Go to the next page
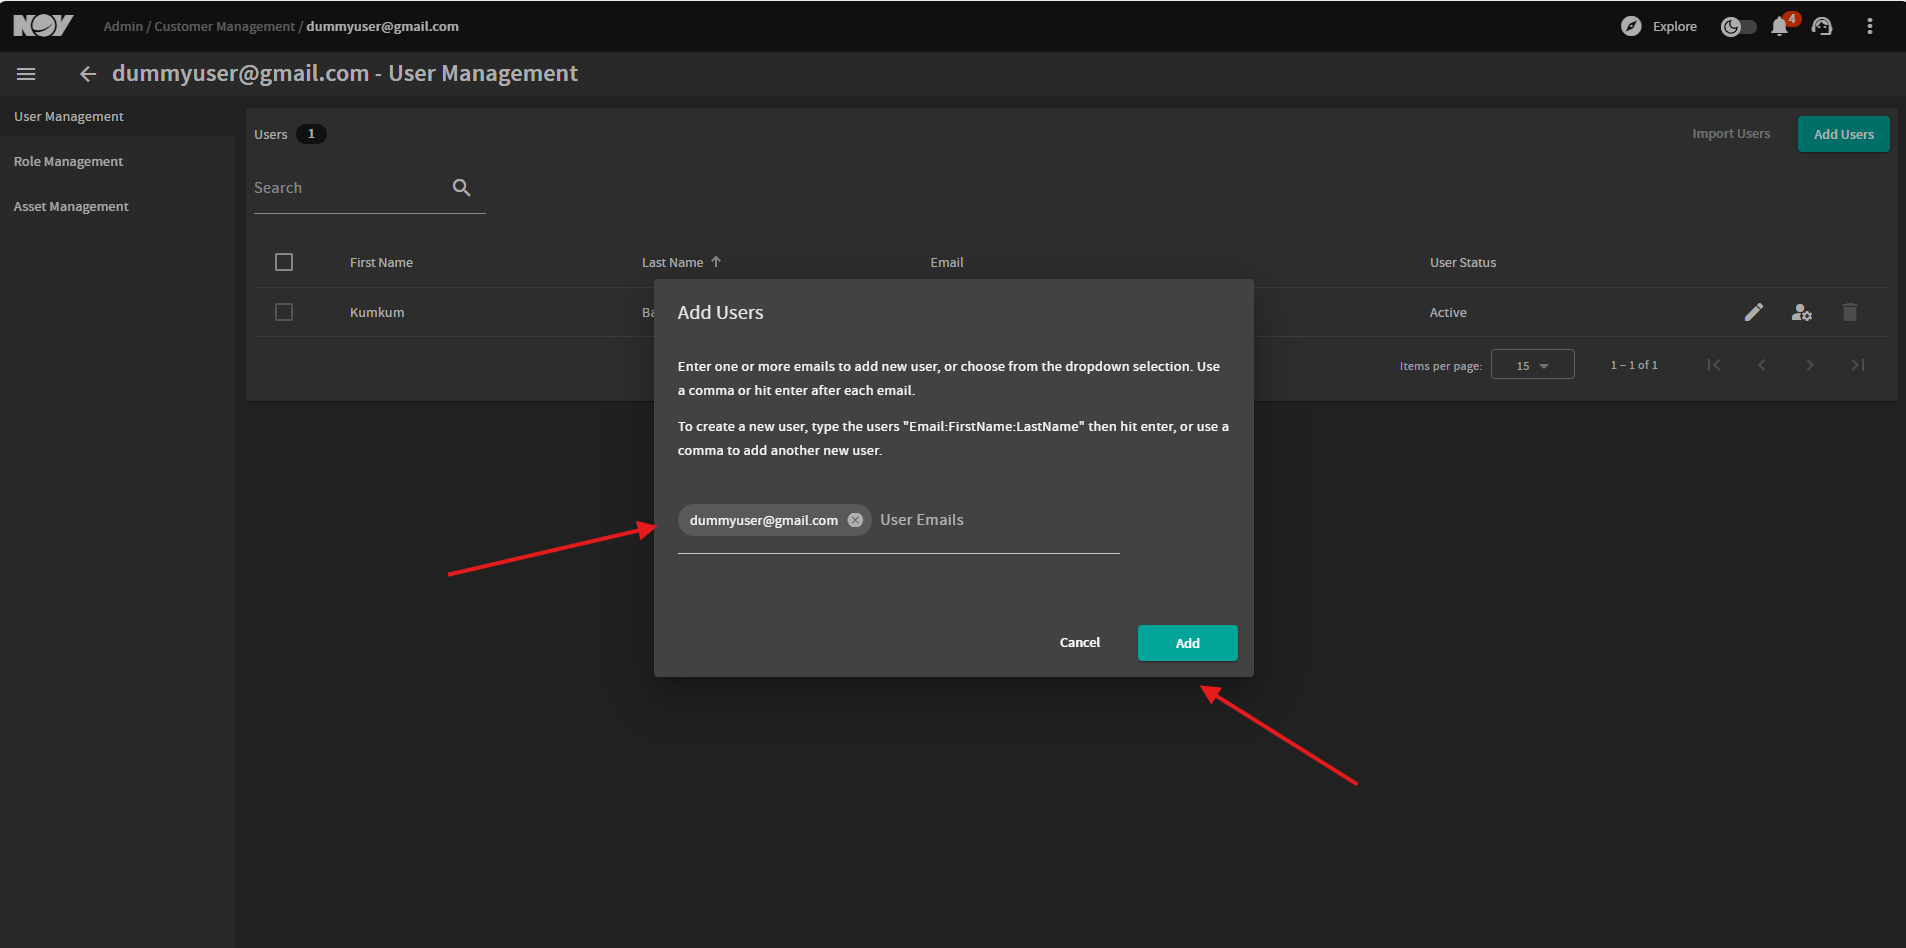 (1810, 365)
